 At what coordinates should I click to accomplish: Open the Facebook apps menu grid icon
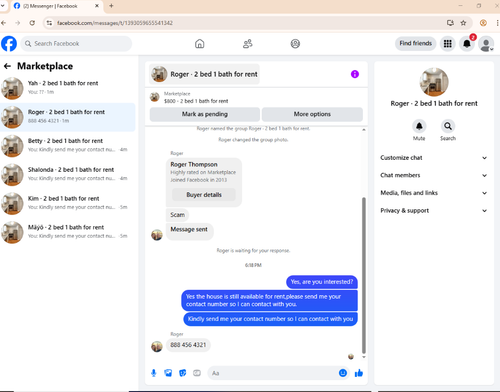coord(447,44)
